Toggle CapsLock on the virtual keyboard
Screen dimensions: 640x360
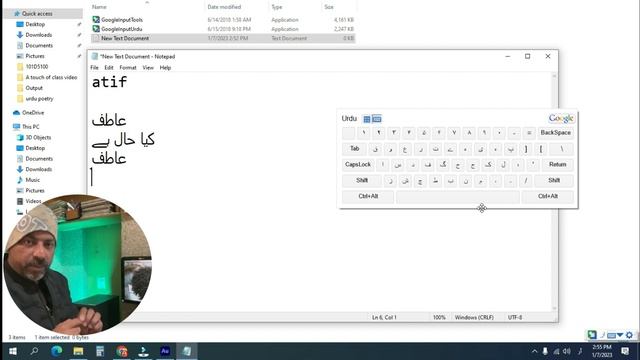[358, 164]
